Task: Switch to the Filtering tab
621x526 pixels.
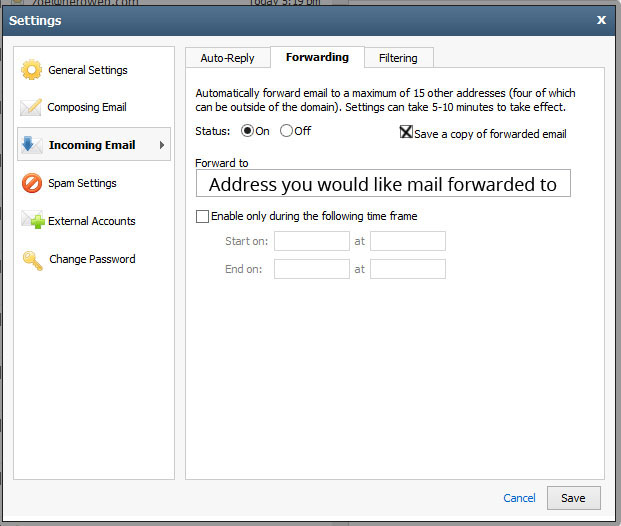Action: pyautogui.click(x=398, y=58)
